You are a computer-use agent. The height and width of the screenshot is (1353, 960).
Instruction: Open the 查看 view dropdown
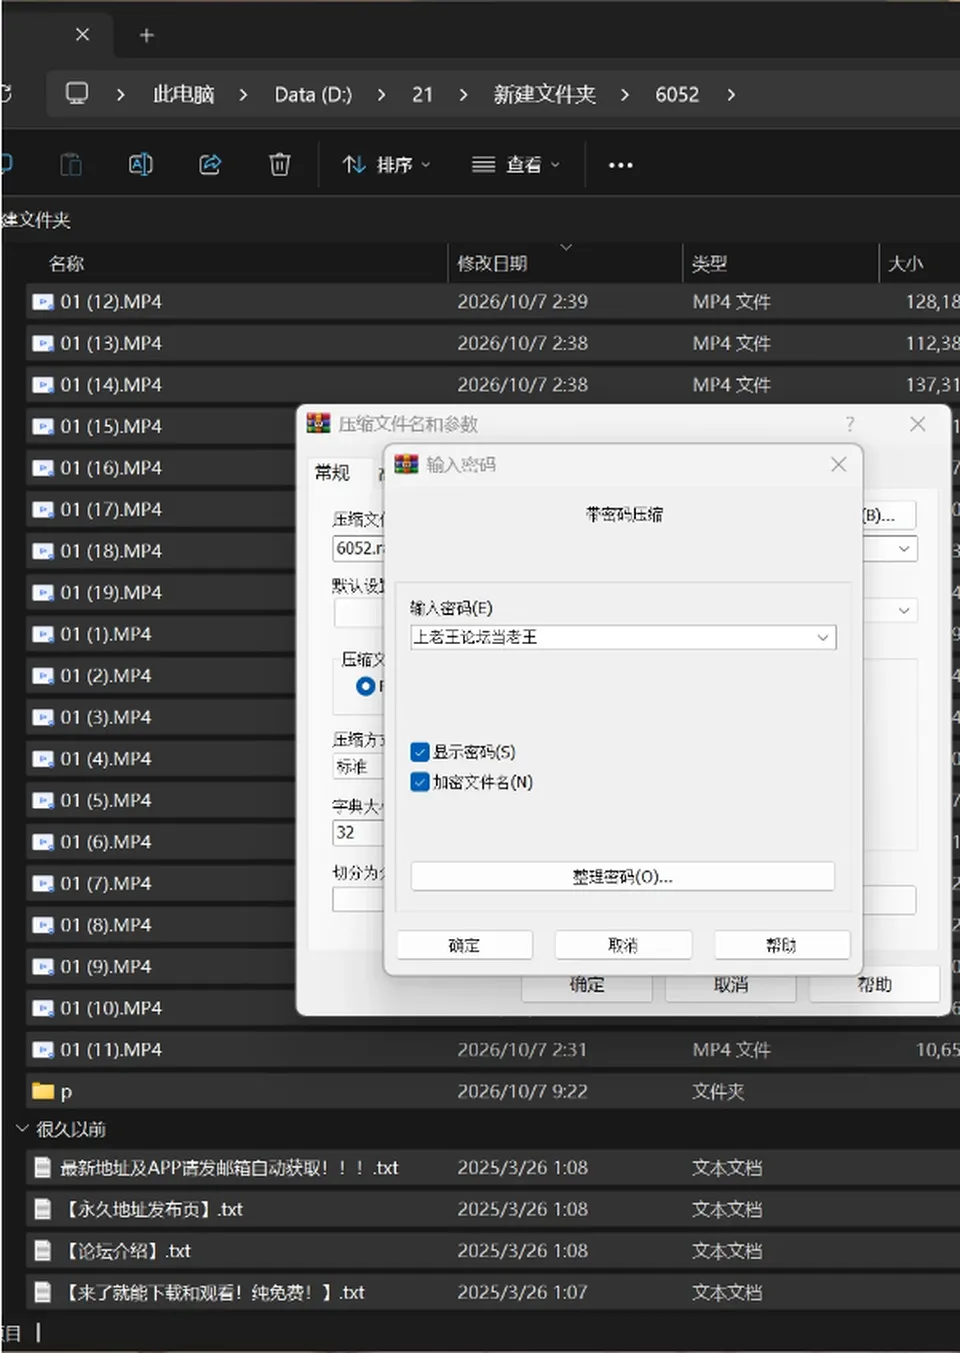tap(516, 165)
